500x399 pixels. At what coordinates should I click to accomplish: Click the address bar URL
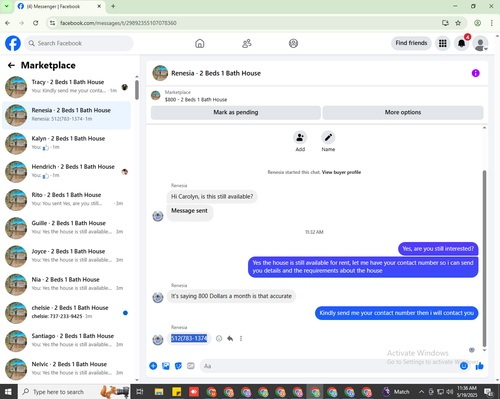[118, 23]
